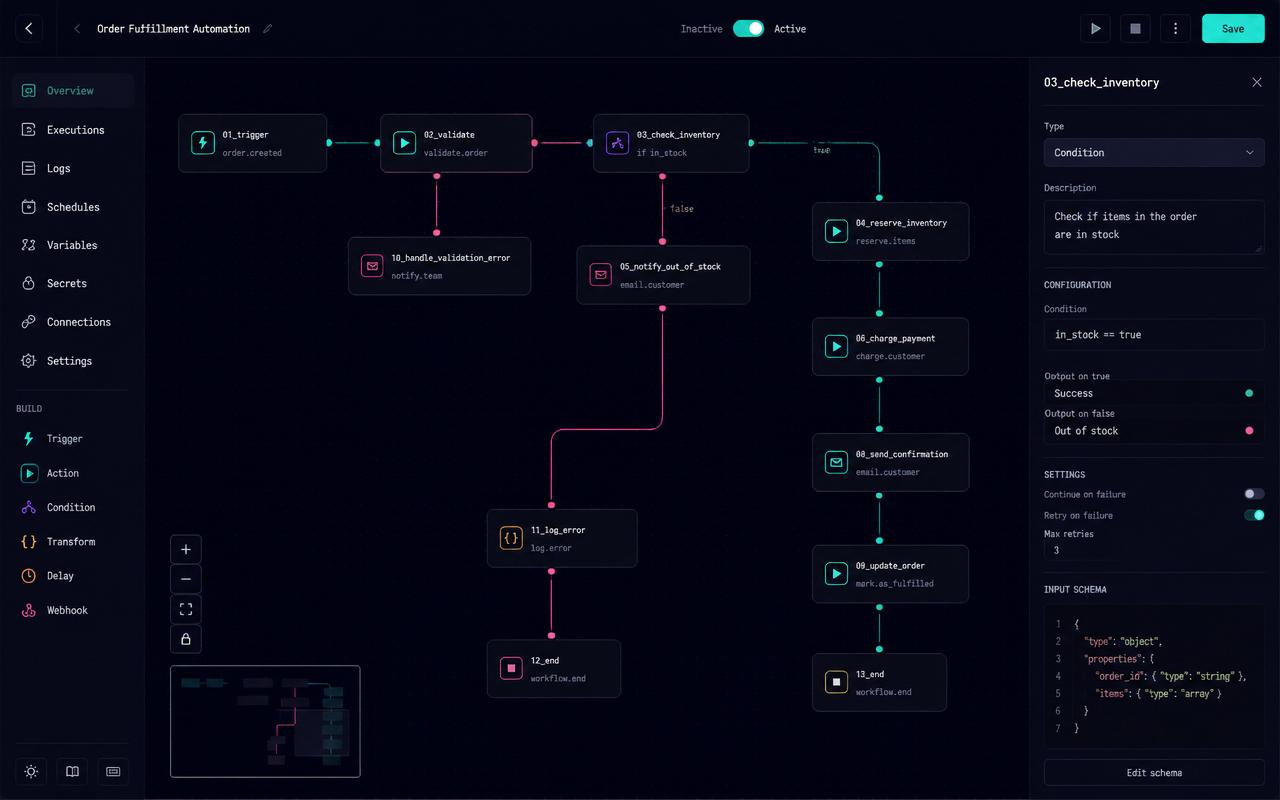Click the Success output on true field
Image resolution: width=1280 pixels, height=800 pixels.
[x=1154, y=393]
